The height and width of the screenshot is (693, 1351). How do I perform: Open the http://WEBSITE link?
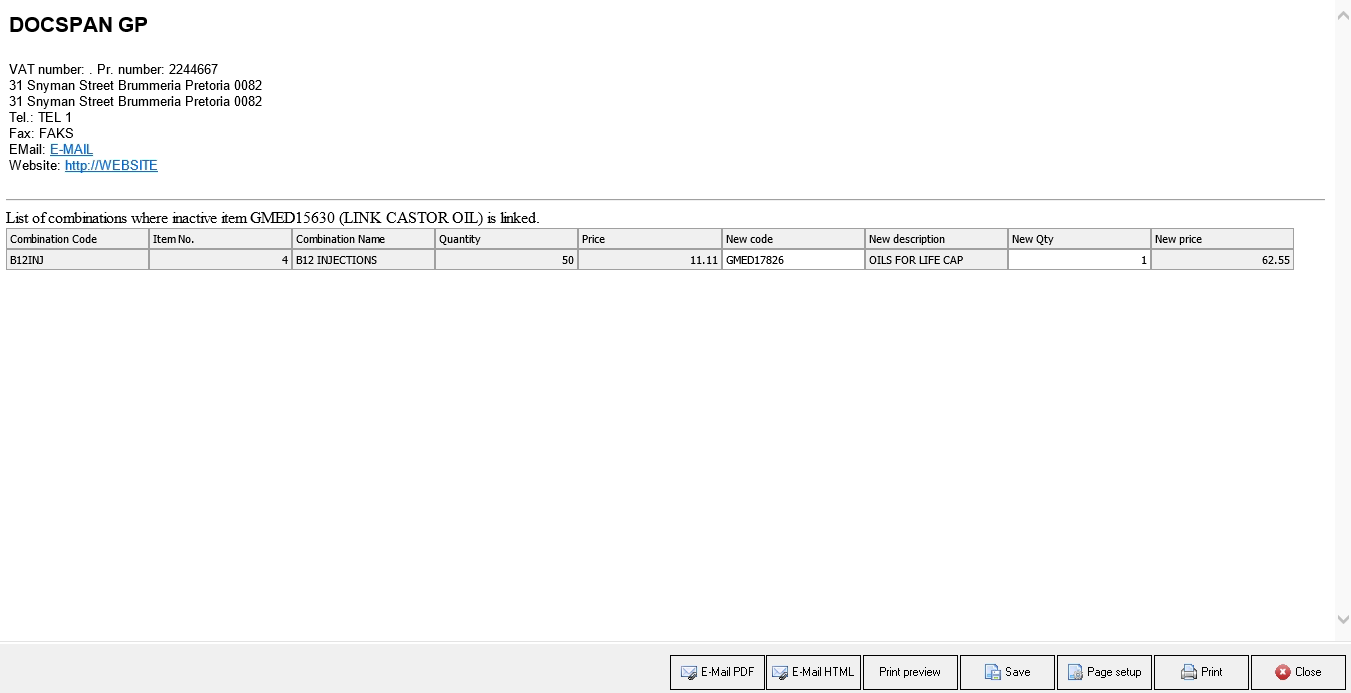[x=111, y=165]
